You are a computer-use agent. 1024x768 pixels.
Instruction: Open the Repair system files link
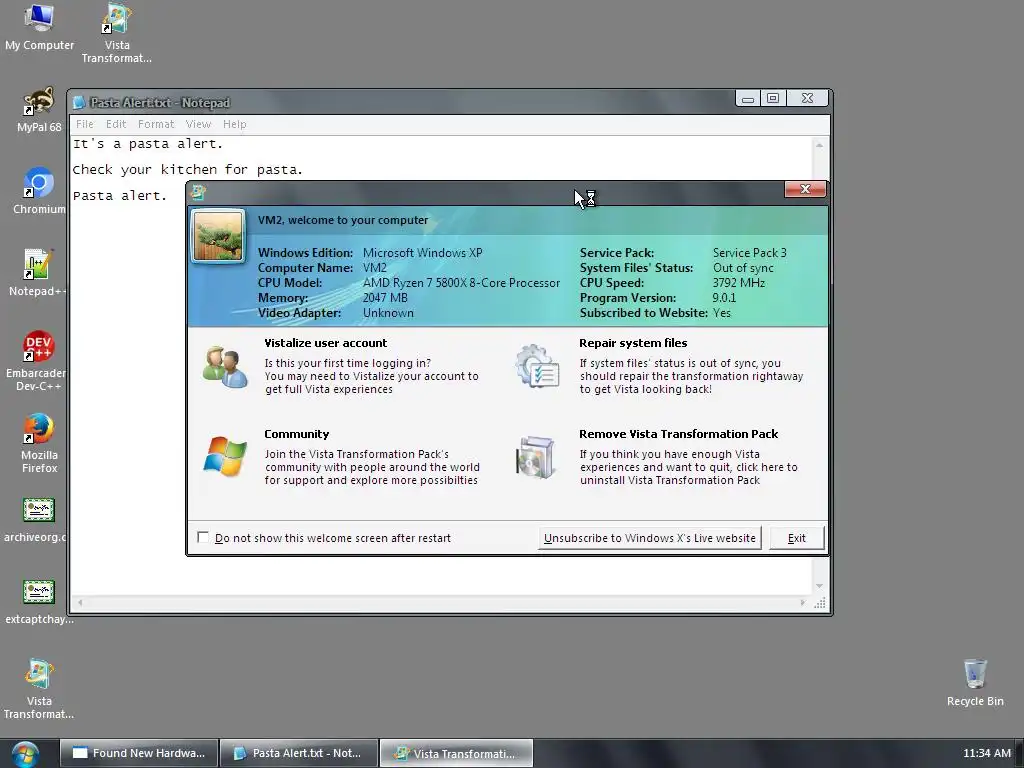tap(633, 343)
